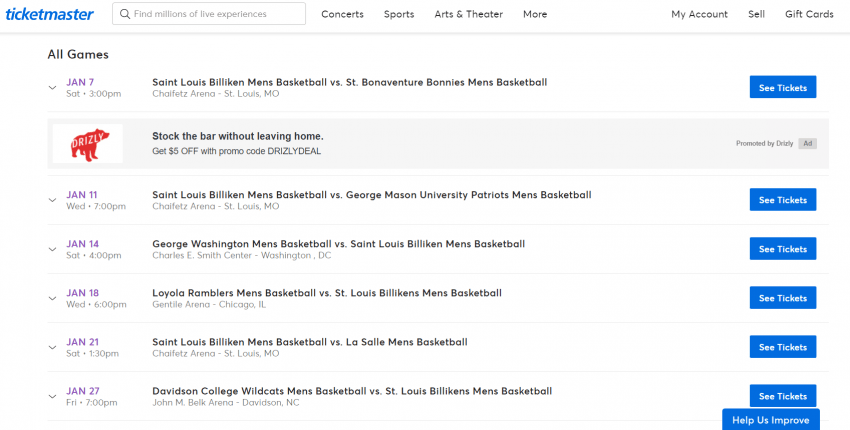See tickets for George Washington game
The image size is (850, 430).
(x=783, y=249)
